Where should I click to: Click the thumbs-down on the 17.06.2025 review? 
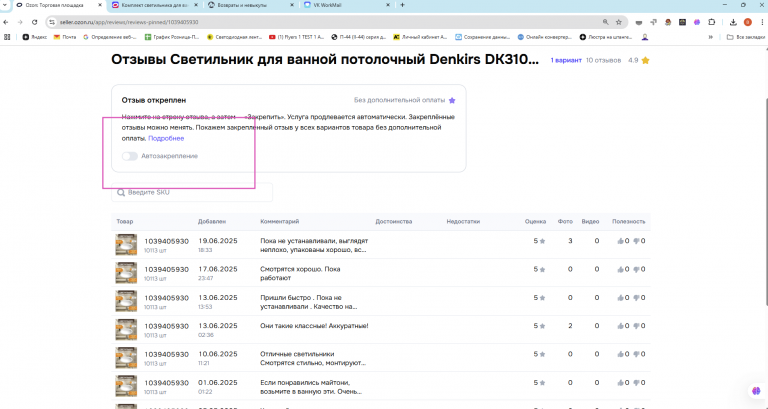click(x=636, y=269)
